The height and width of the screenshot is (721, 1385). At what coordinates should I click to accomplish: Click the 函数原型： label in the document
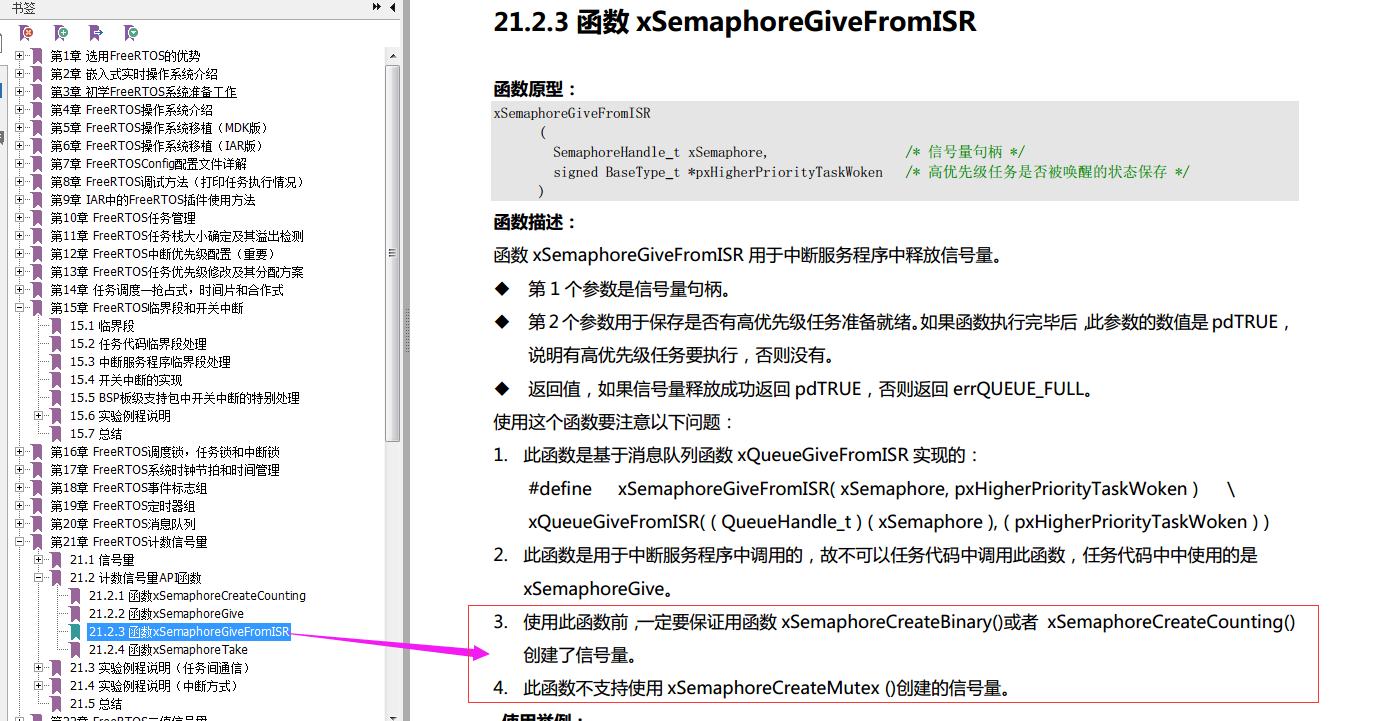(x=536, y=88)
